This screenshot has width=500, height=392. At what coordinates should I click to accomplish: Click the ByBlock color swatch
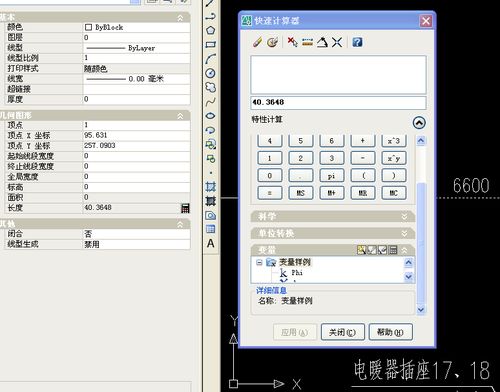[88, 27]
